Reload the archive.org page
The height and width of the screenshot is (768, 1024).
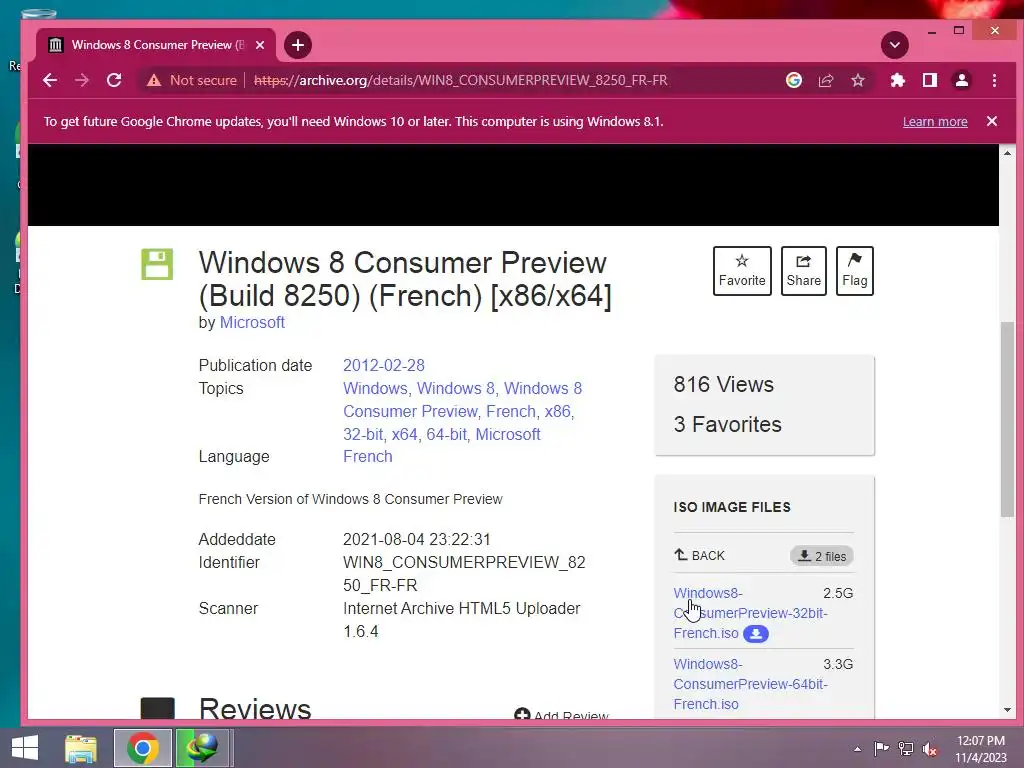(114, 80)
